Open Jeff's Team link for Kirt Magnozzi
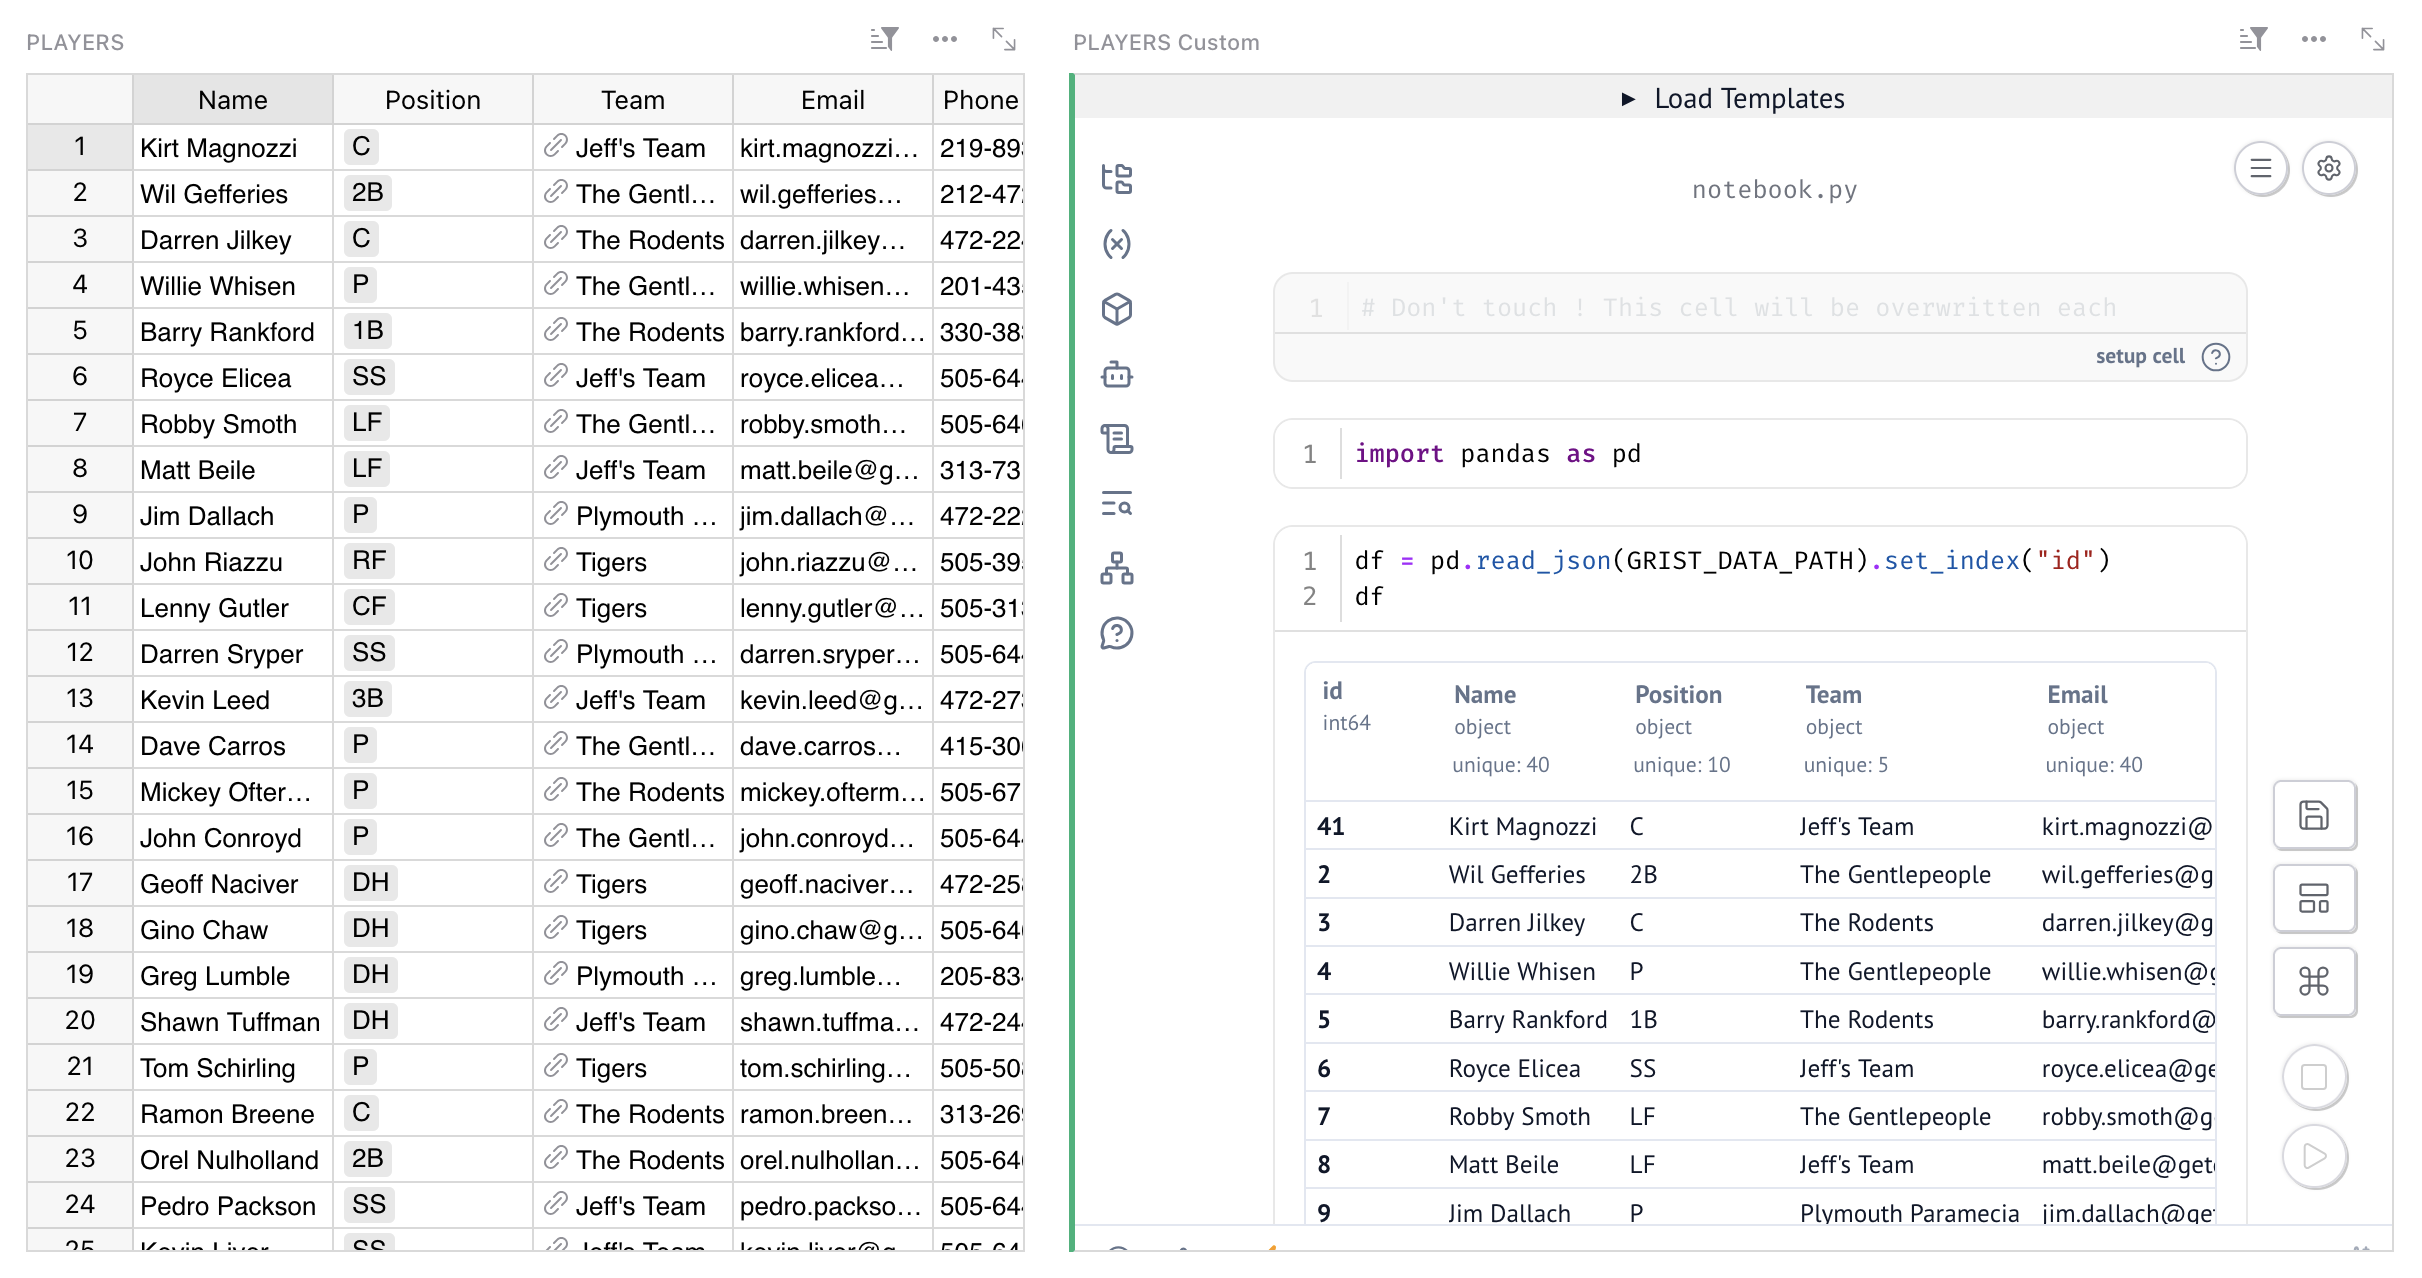Image resolution: width=2422 pixels, height=1278 pixels. coord(555,147)
